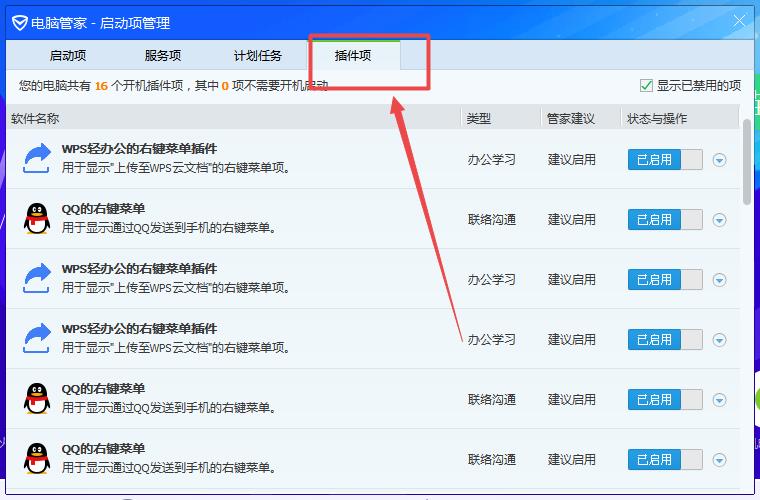Expand options arrow for third WPS plugin
The image size is (760, 500).
pos(719,340)
